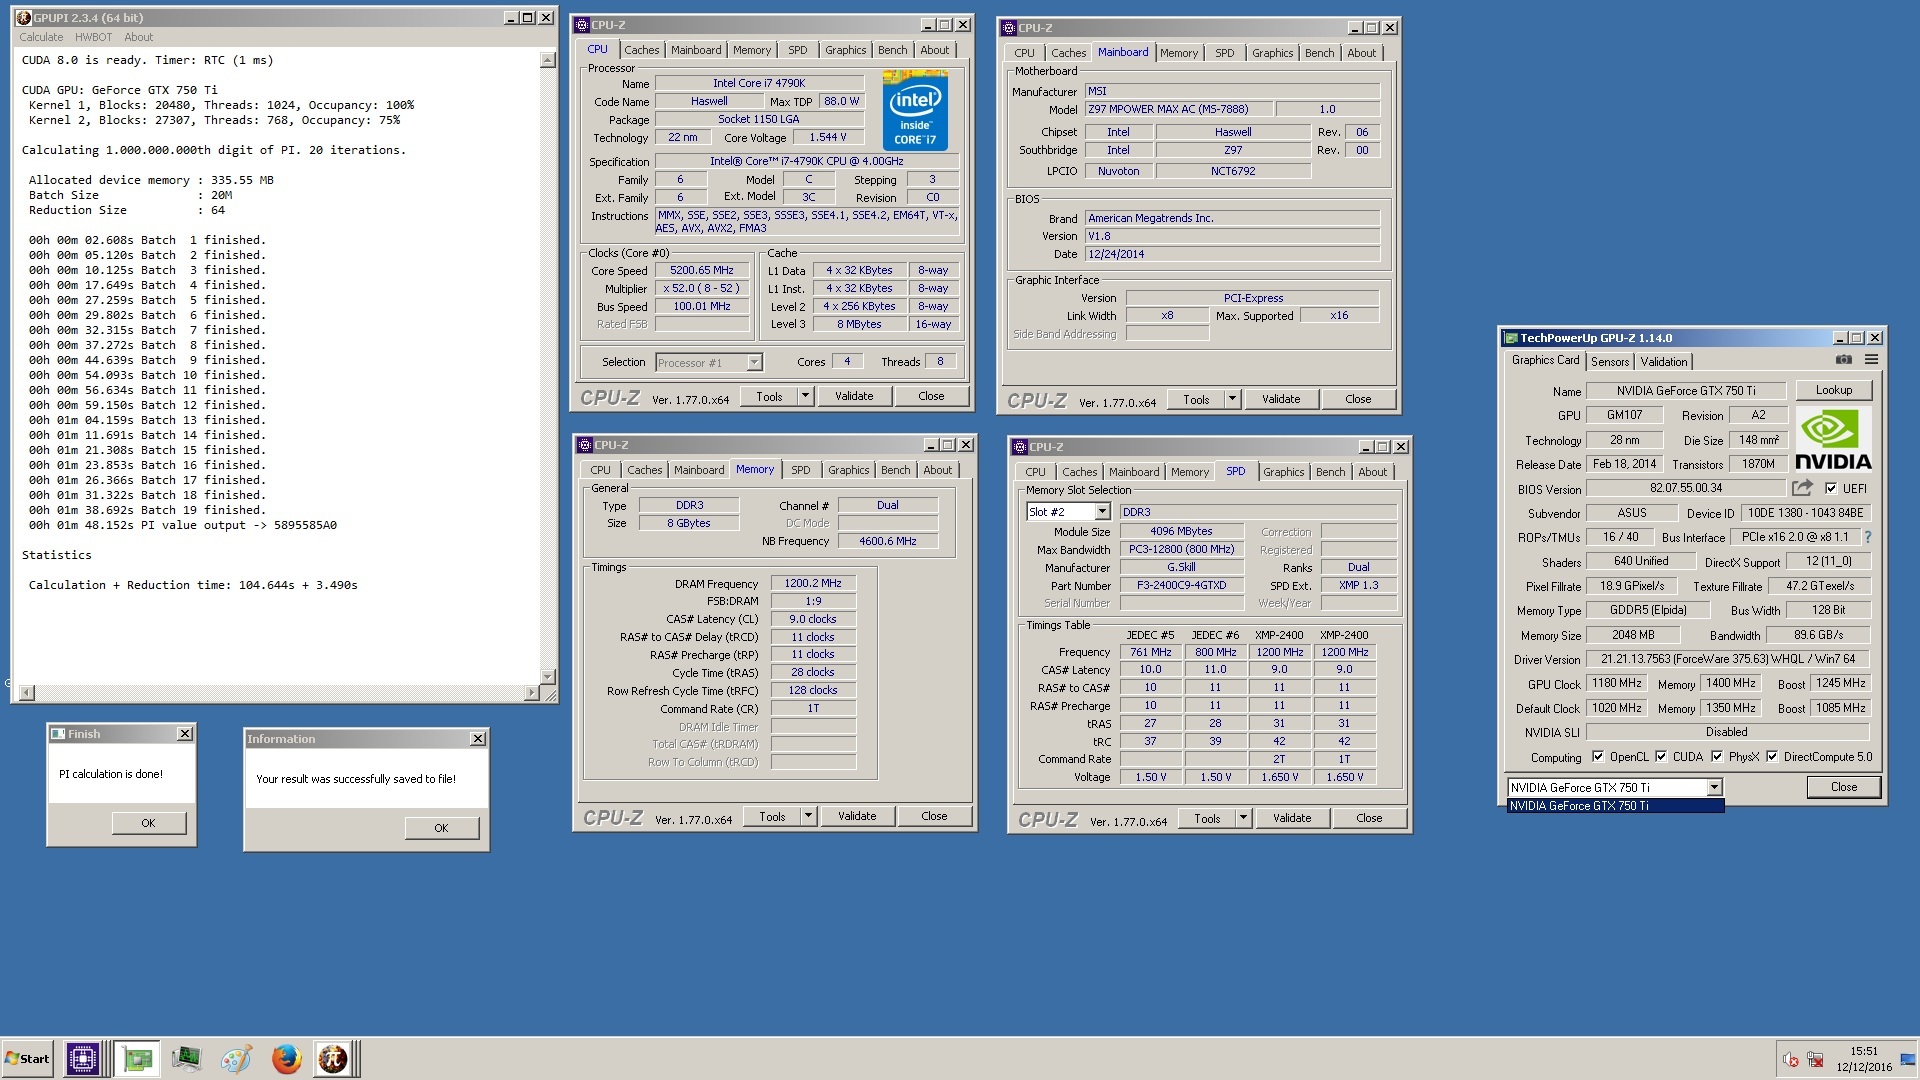This screenshot has width=1920, height=1080.
Task: Toggle the UEFI checkbox in GPU-Z
Action: [x=1830, y=489]
